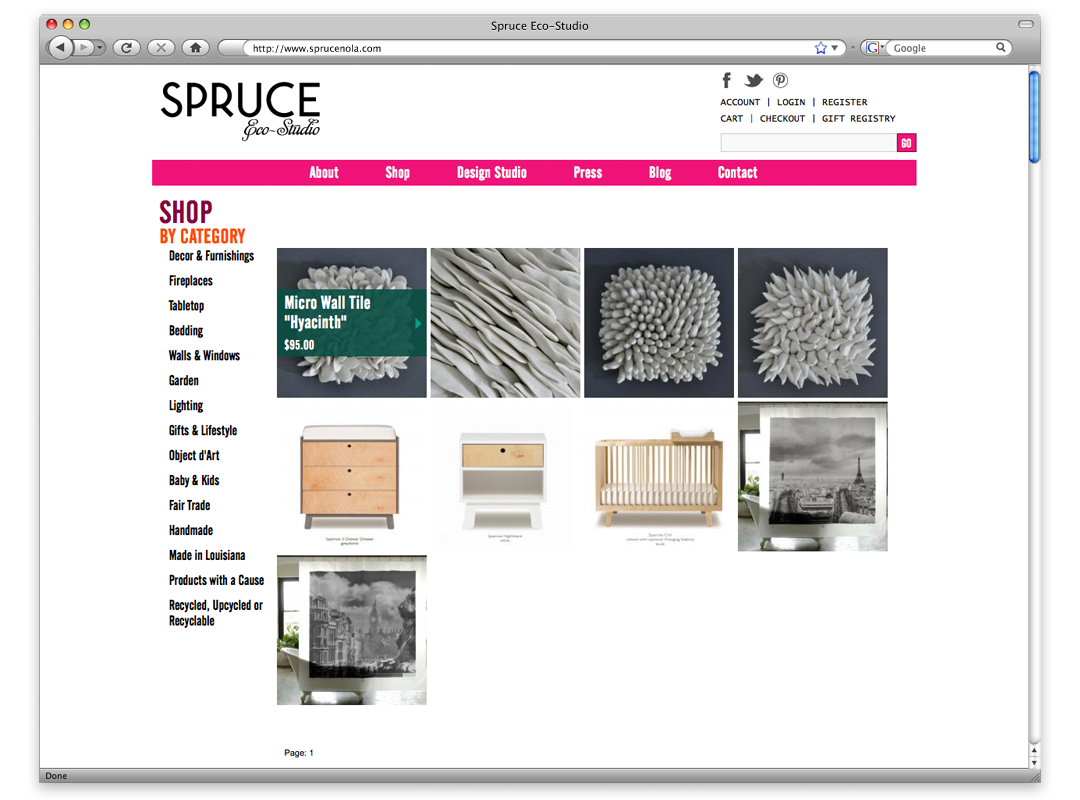Image resolution: width=1080 pixels, height=800 pixels.
Task: Expand the Micro Wall Tile Hyacinth detail arrow
Action: (418, 323)
